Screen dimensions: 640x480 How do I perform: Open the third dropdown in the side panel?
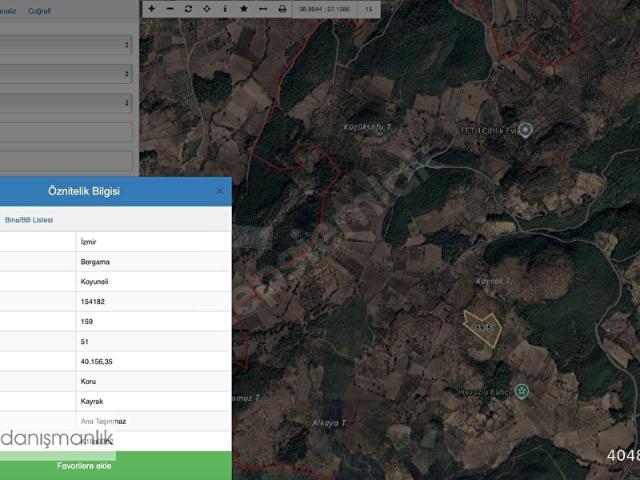click(x=66, y=102)
